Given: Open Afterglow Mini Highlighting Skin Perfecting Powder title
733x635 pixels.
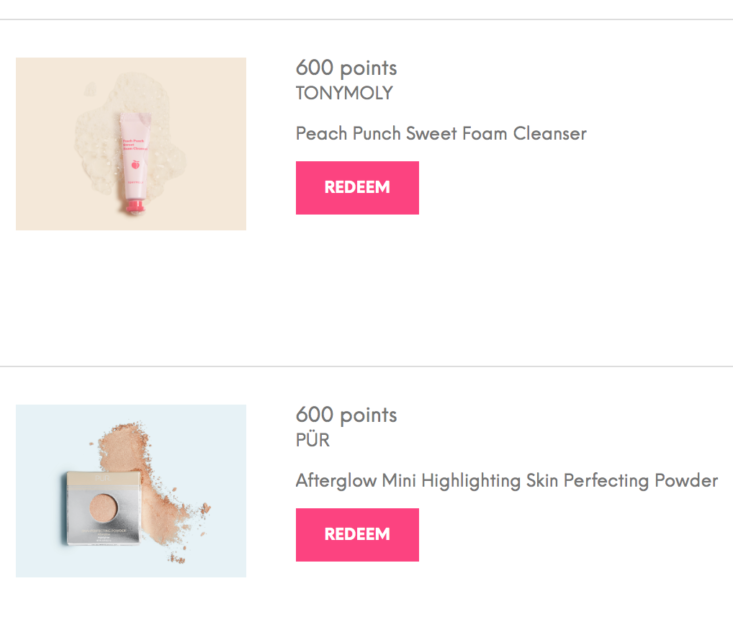Looking at the screenshot, I should [x=507, y=481].
